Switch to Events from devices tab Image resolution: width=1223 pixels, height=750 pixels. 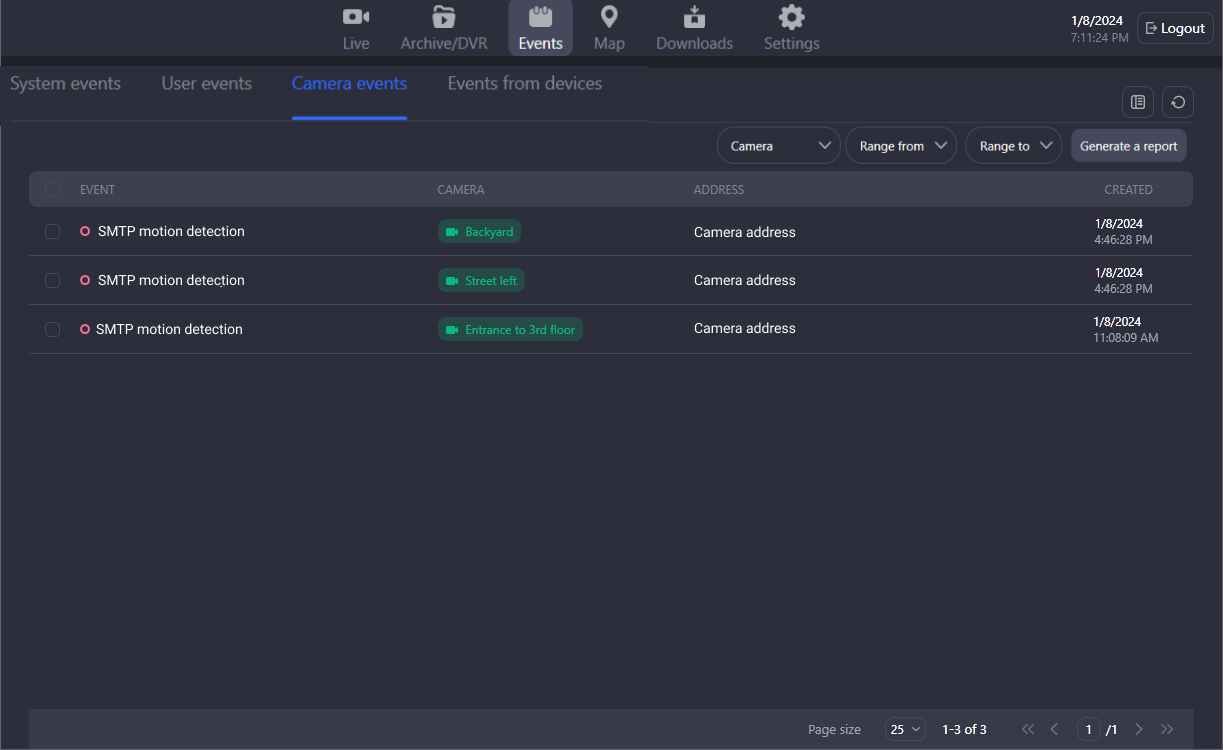point(525,84)
